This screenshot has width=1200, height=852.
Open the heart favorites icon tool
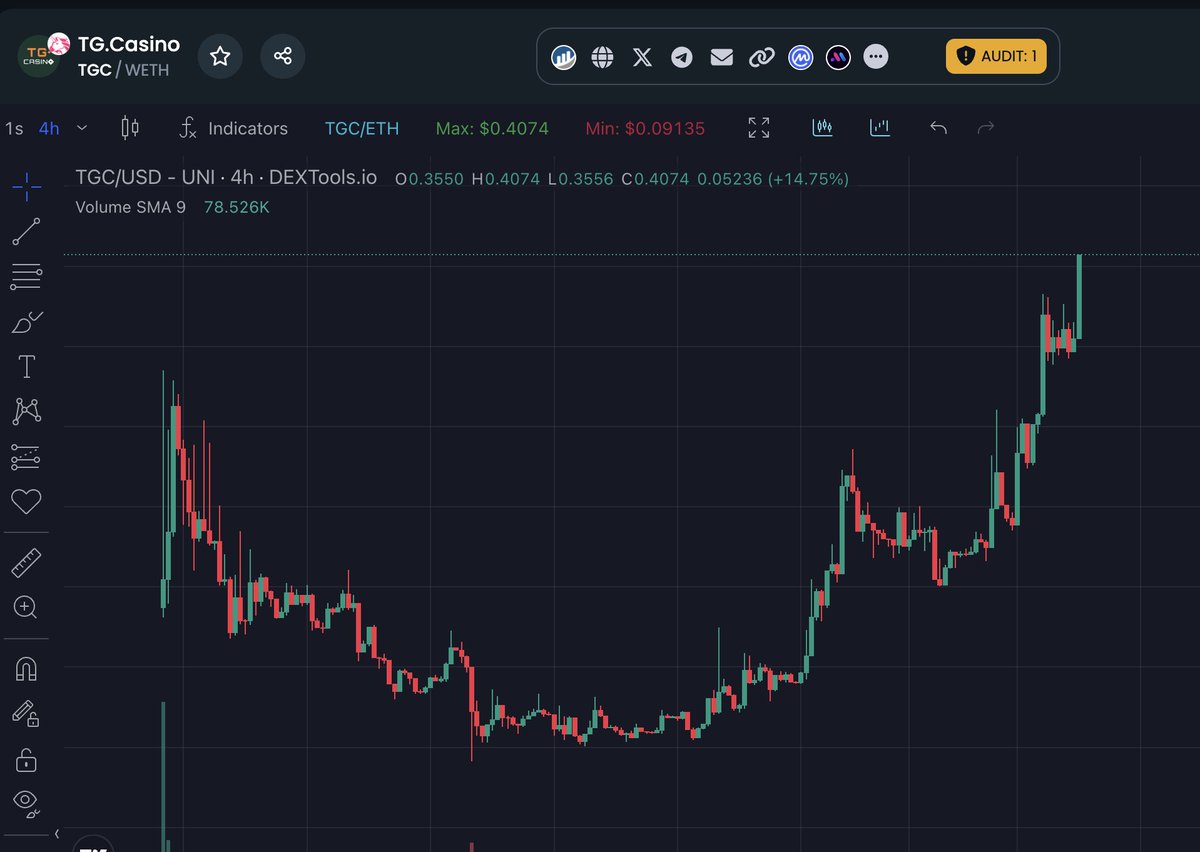[26, 501]
